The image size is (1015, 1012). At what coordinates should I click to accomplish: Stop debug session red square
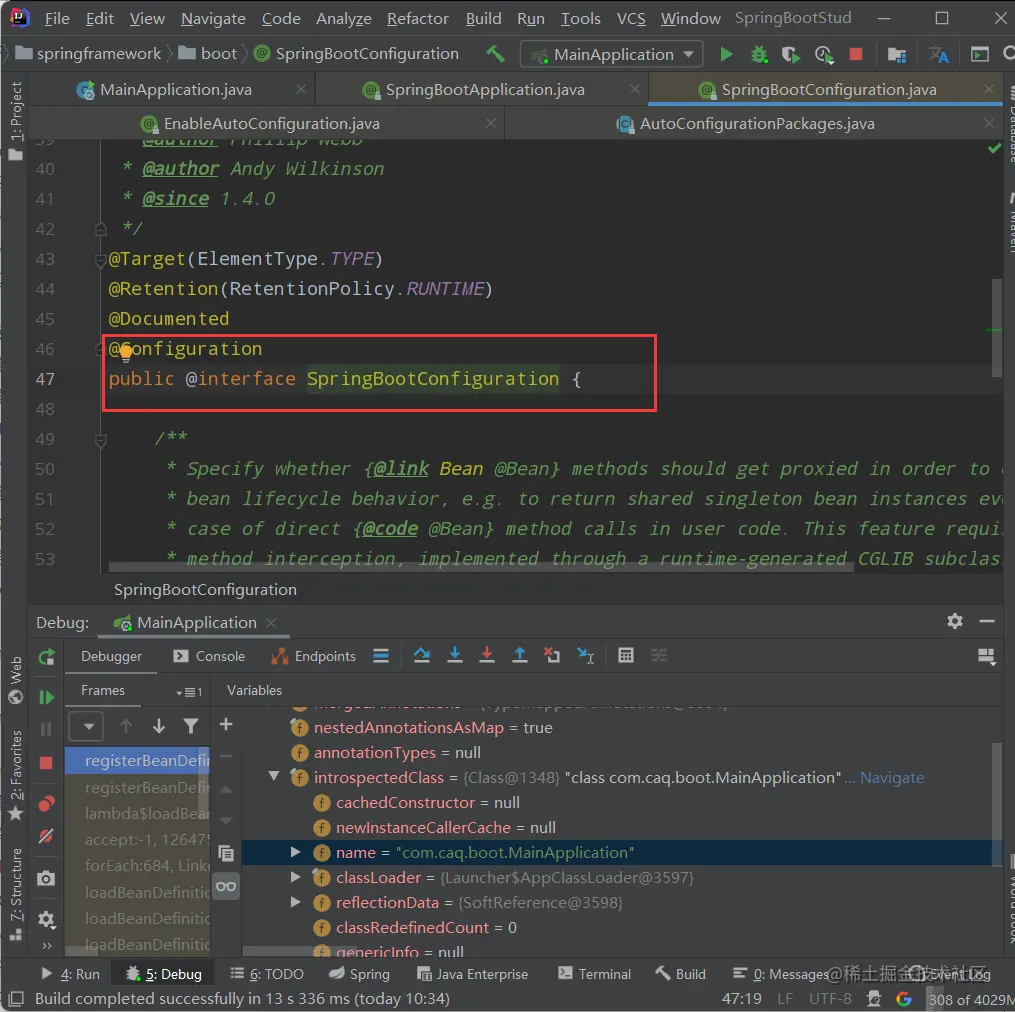pos(46,763)
